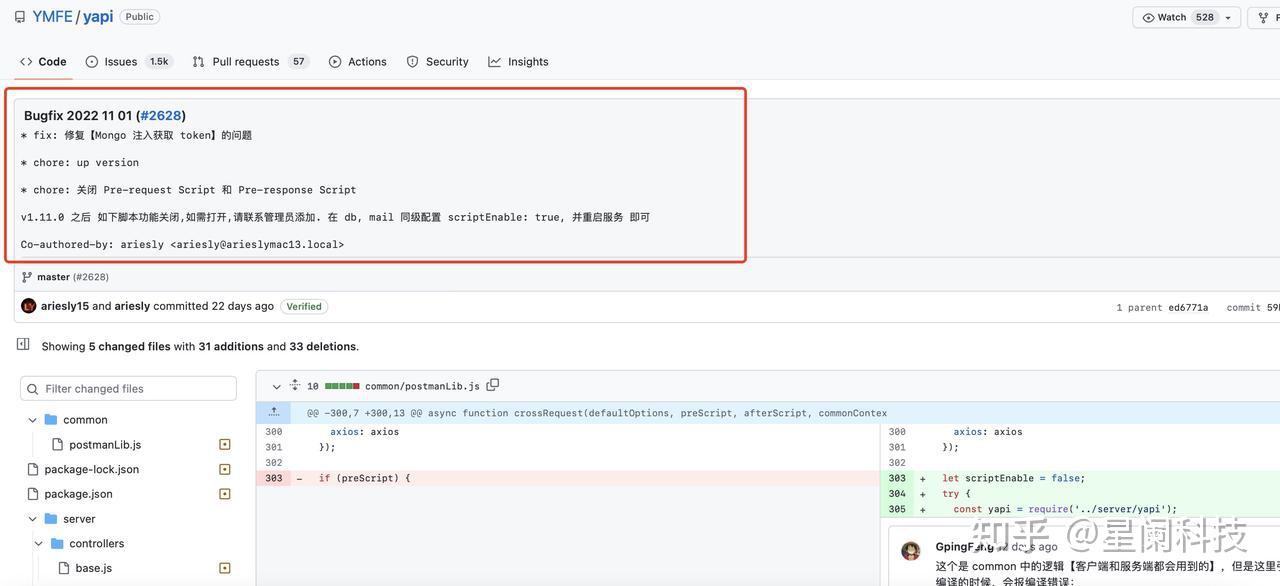This screenshot has width=1280, height=586.
Task: Click the 5 changed files summary link
Action: point(130,347)
